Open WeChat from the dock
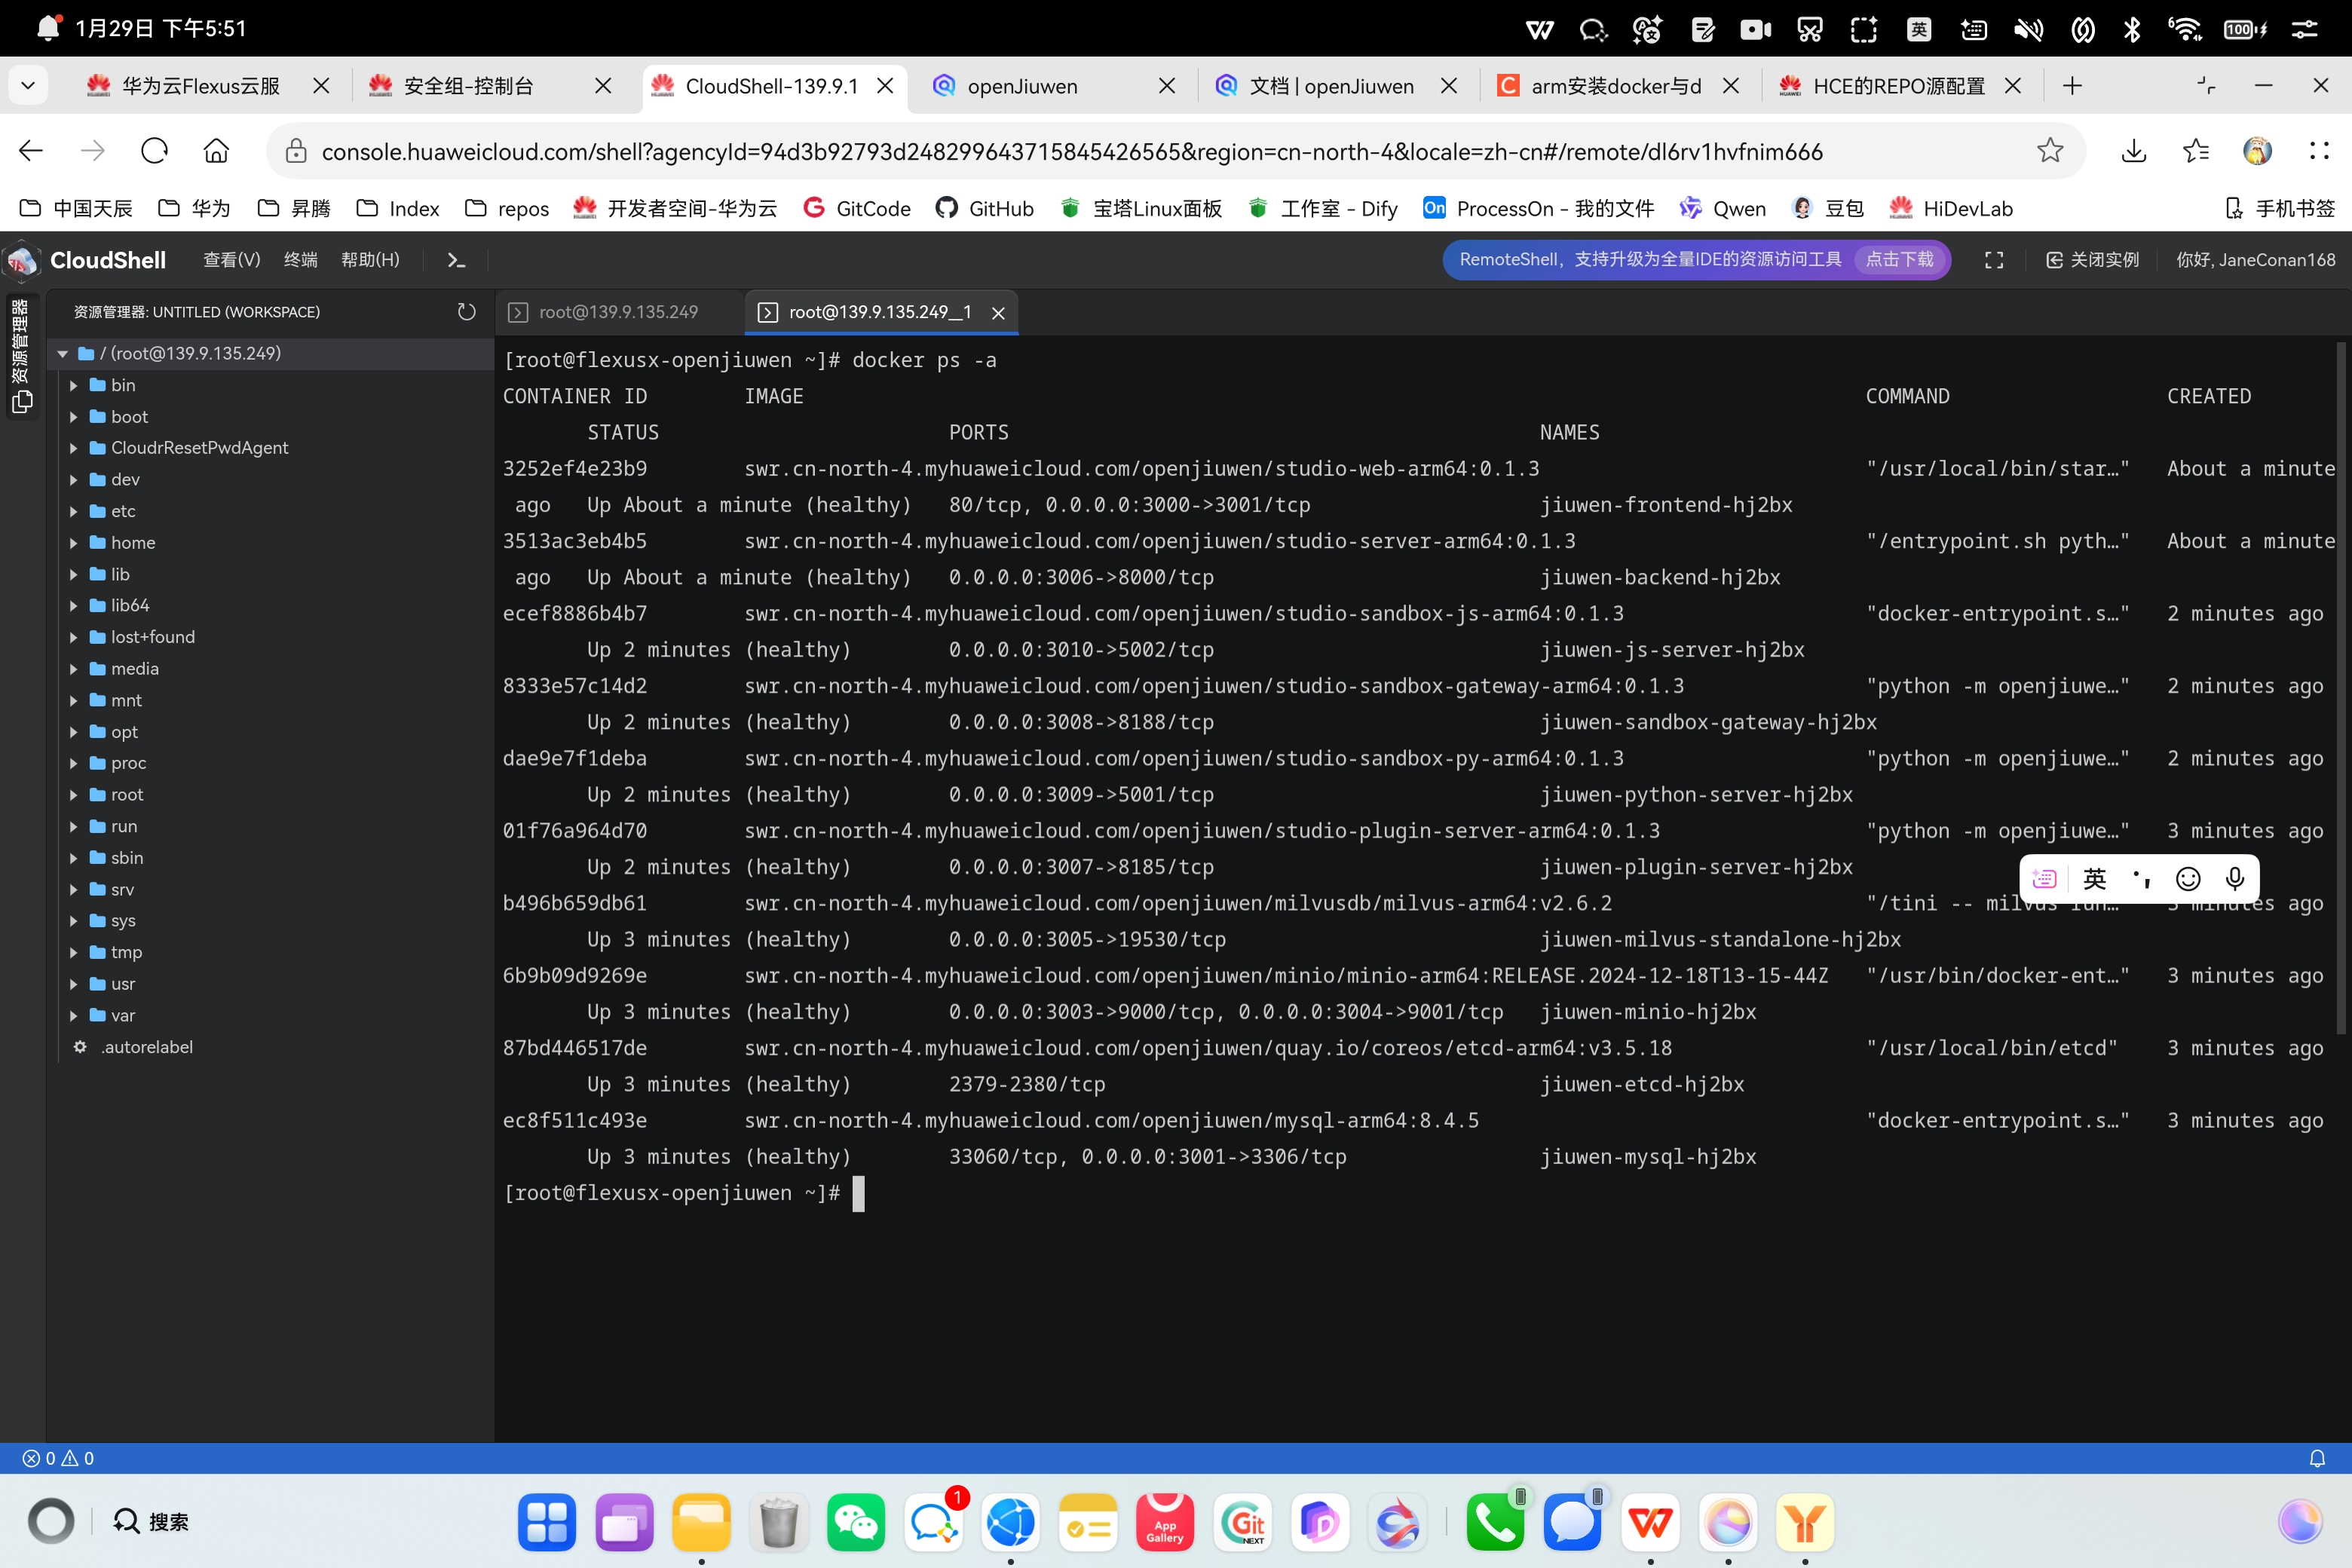The image size is (2352, 1568). click(x=855, y=1522)
